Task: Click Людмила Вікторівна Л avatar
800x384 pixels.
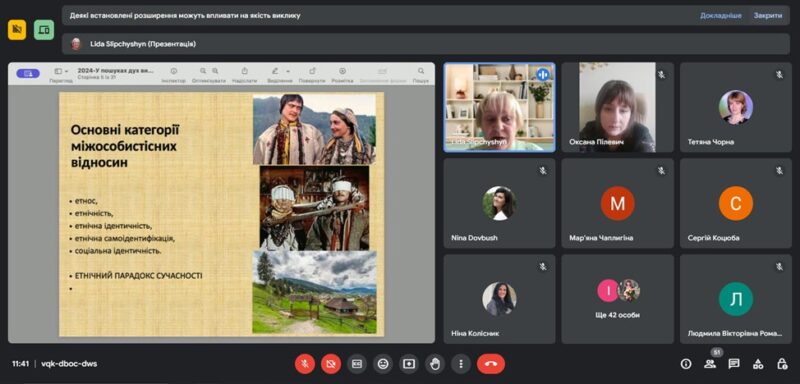Action: click(736, 299)
